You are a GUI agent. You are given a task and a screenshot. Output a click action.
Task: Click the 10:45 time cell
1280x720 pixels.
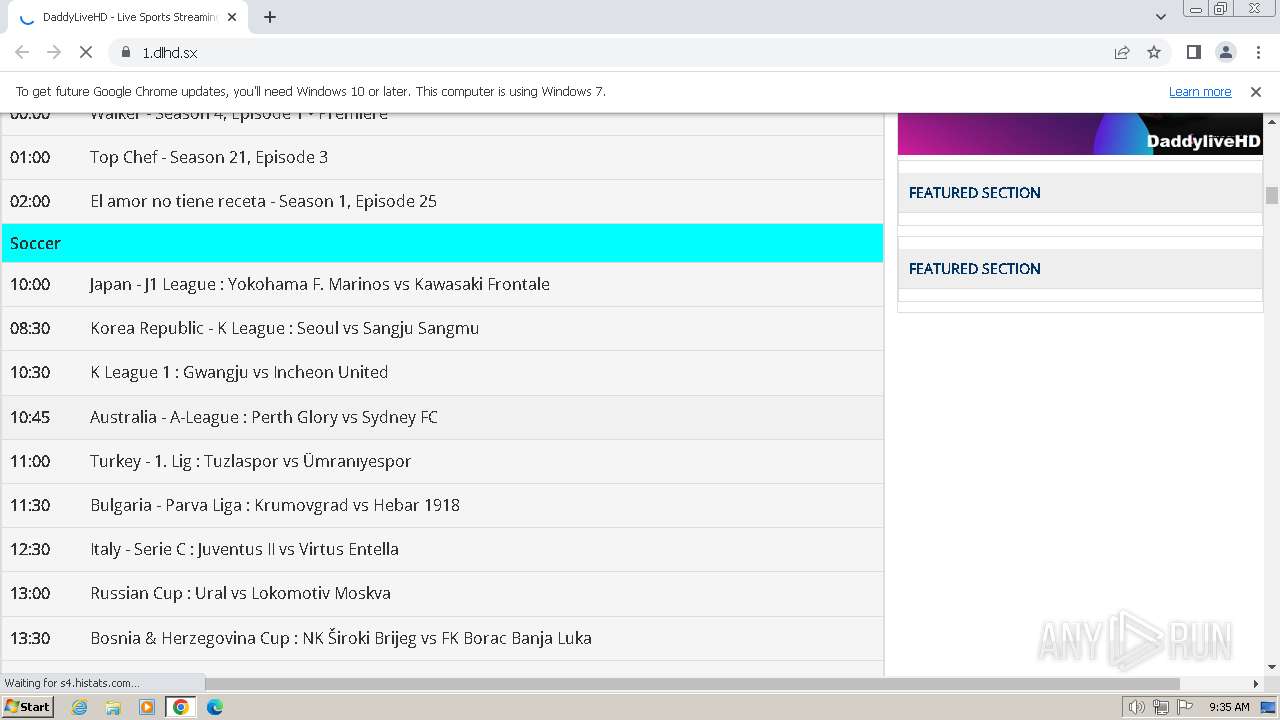(x=30, y=417)
